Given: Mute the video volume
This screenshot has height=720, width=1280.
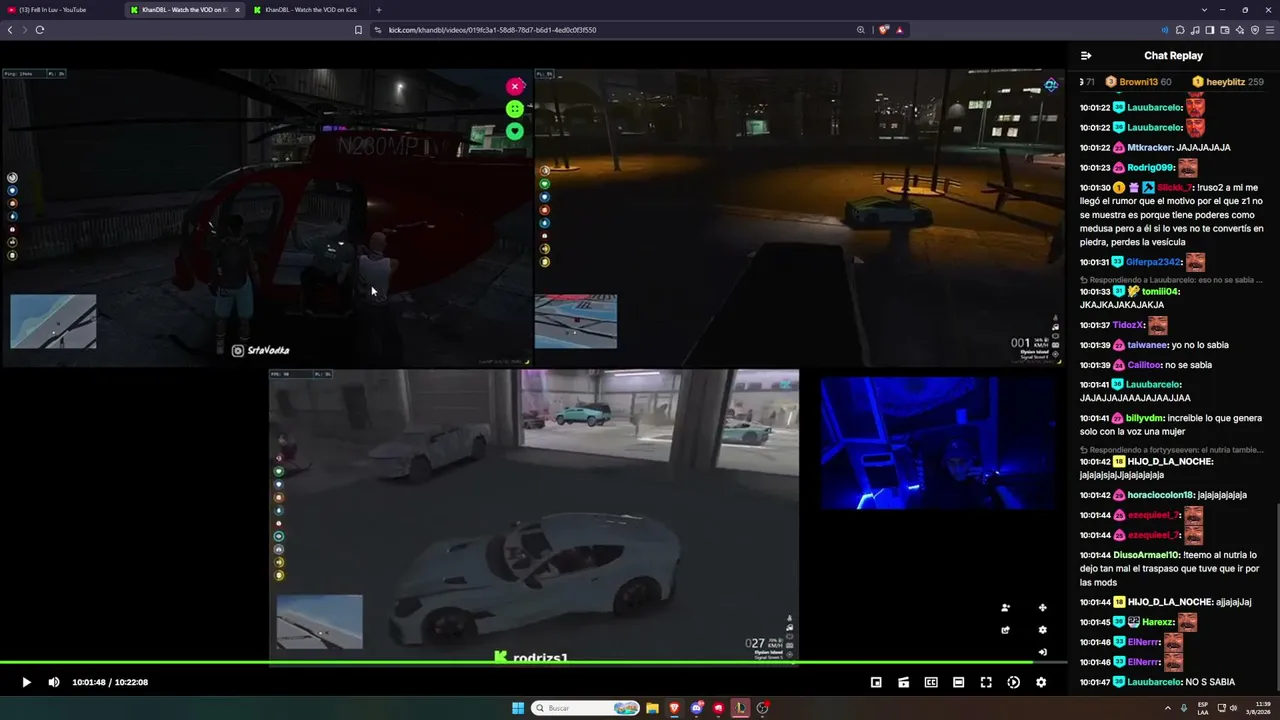Looking at the screenshot, I should tap(54, 682).
